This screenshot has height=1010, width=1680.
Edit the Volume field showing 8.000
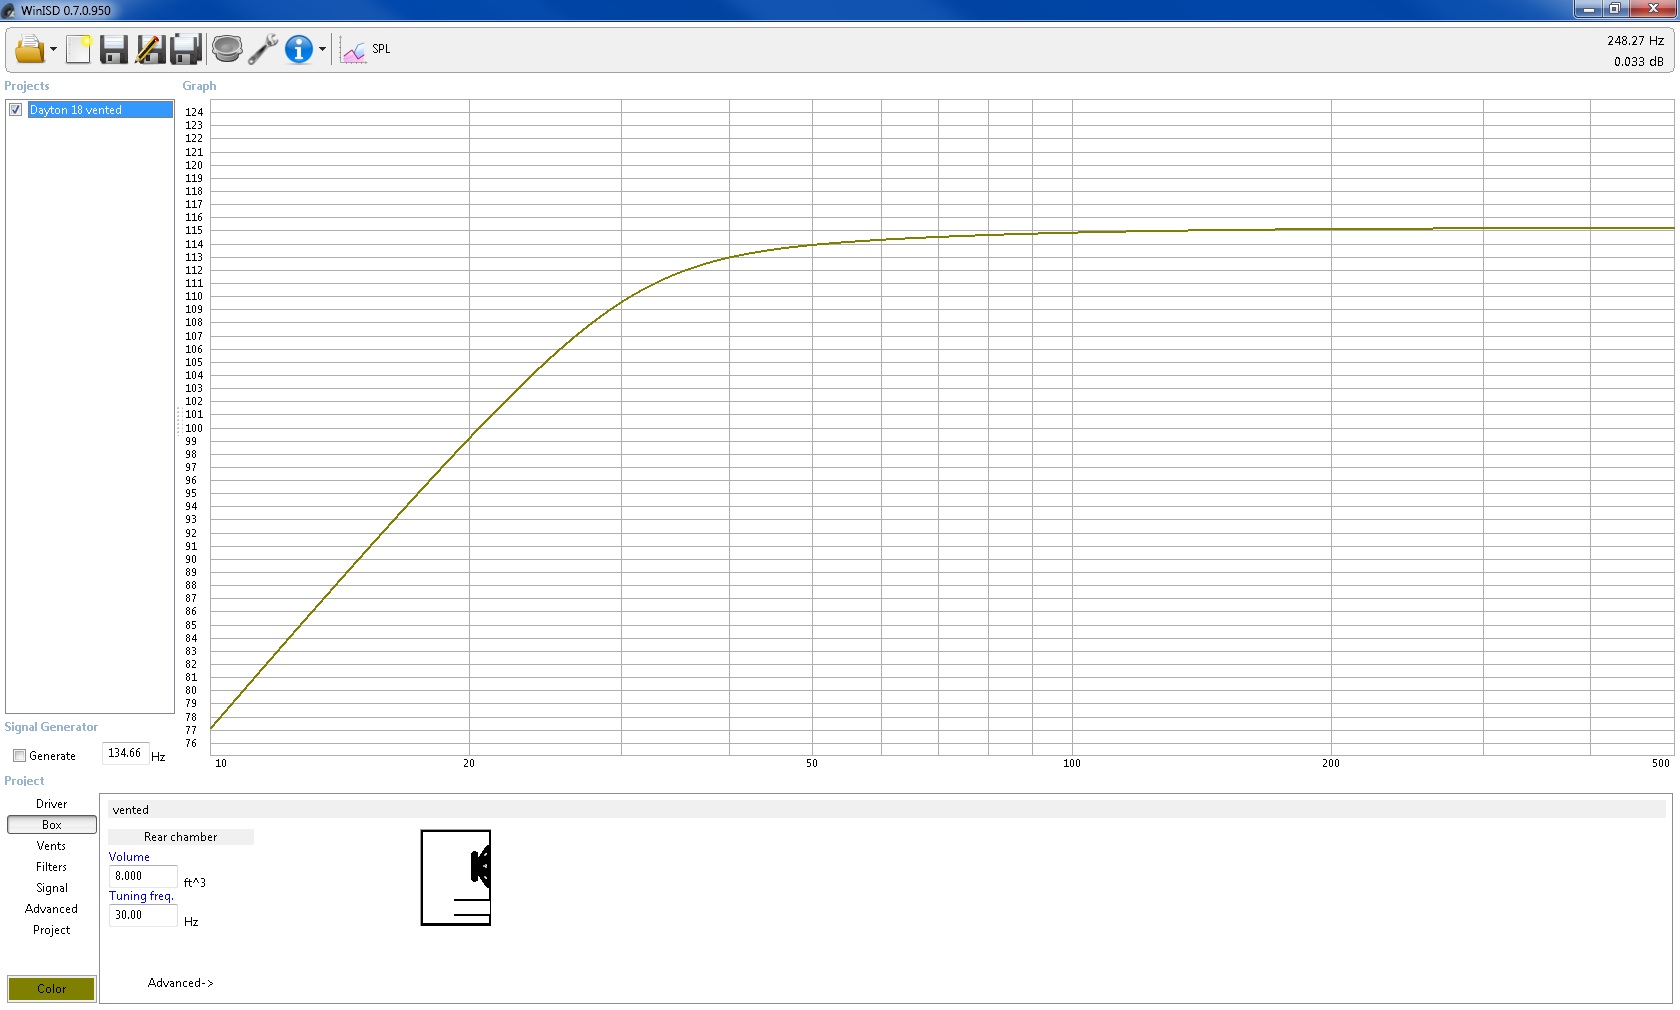pyautogui.click(x=143, y=876)
